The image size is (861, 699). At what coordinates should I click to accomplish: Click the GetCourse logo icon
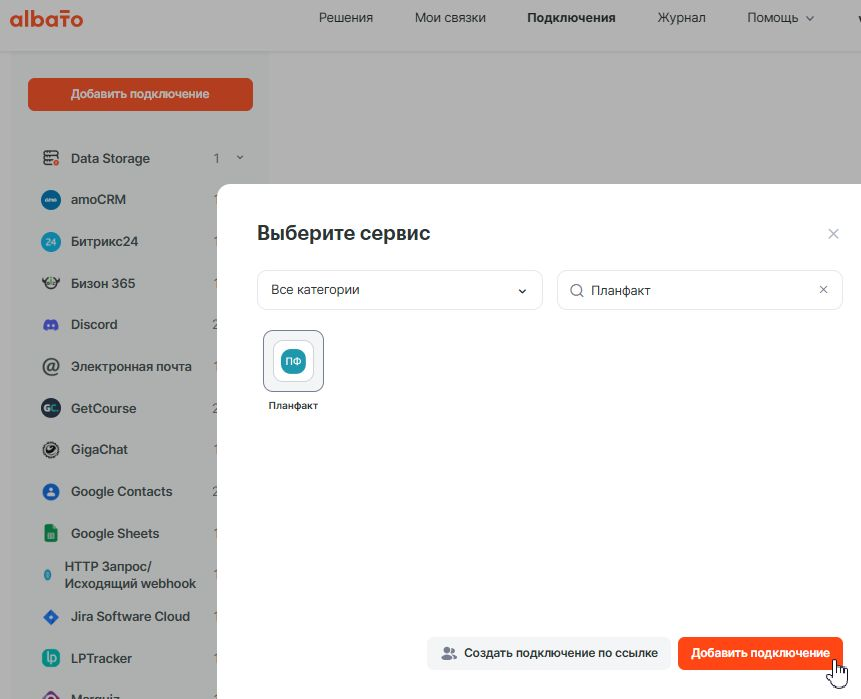coord(51,408)
